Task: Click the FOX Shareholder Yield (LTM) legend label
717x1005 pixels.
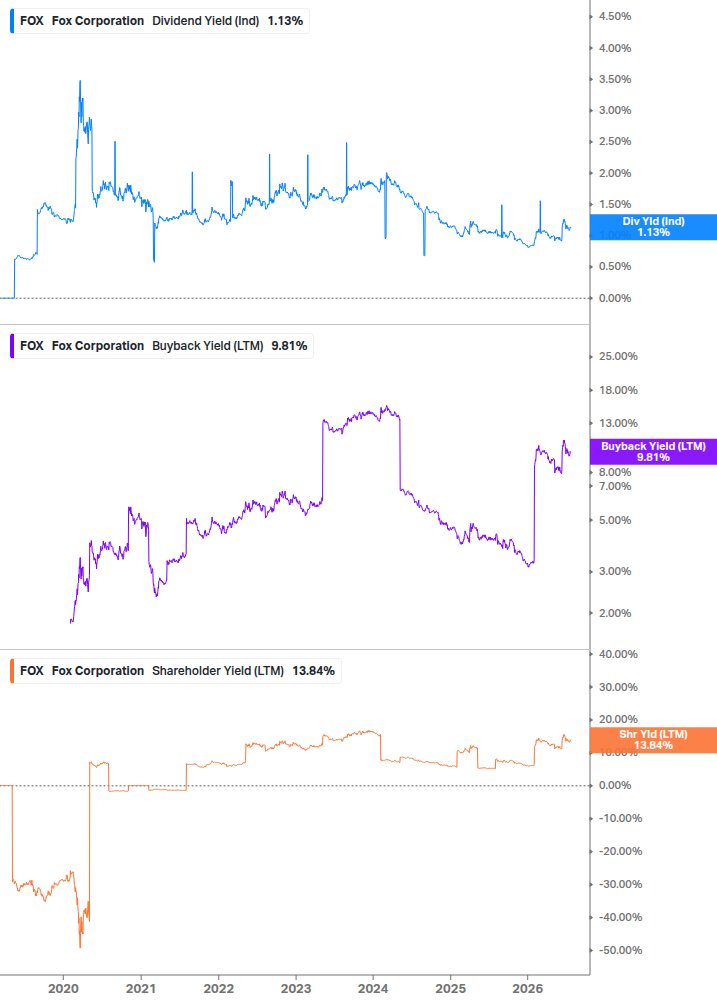Action: (176, 671)
